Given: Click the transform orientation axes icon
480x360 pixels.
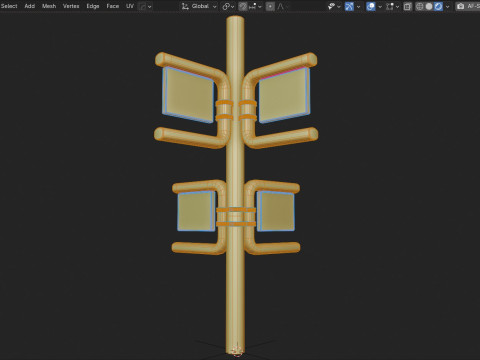Looking at the screenshot, I should (x=185, y=6).
